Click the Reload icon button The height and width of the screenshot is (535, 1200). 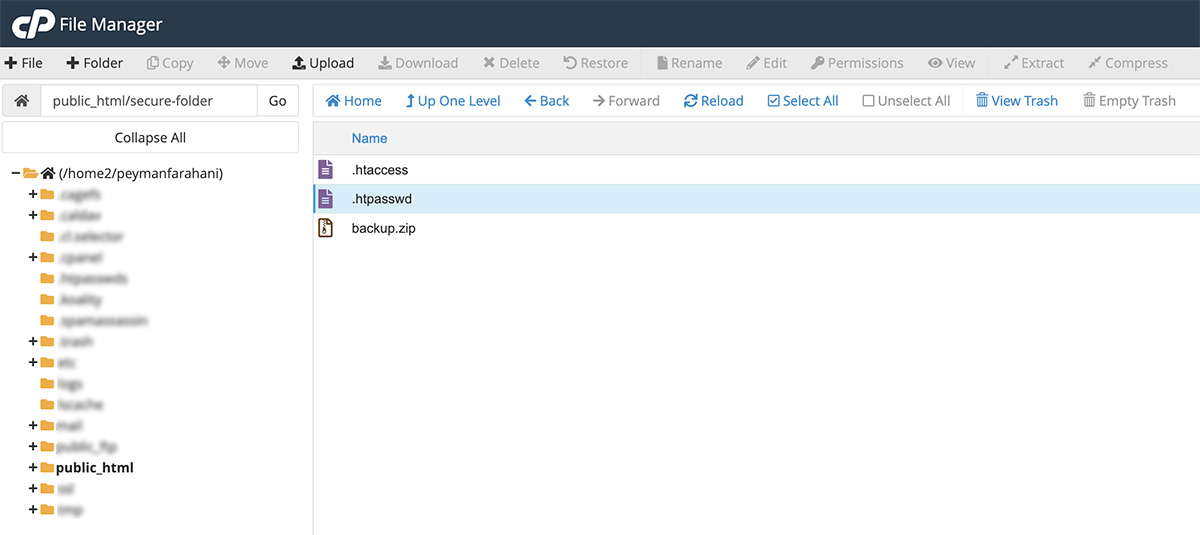(x=691, y=101)
